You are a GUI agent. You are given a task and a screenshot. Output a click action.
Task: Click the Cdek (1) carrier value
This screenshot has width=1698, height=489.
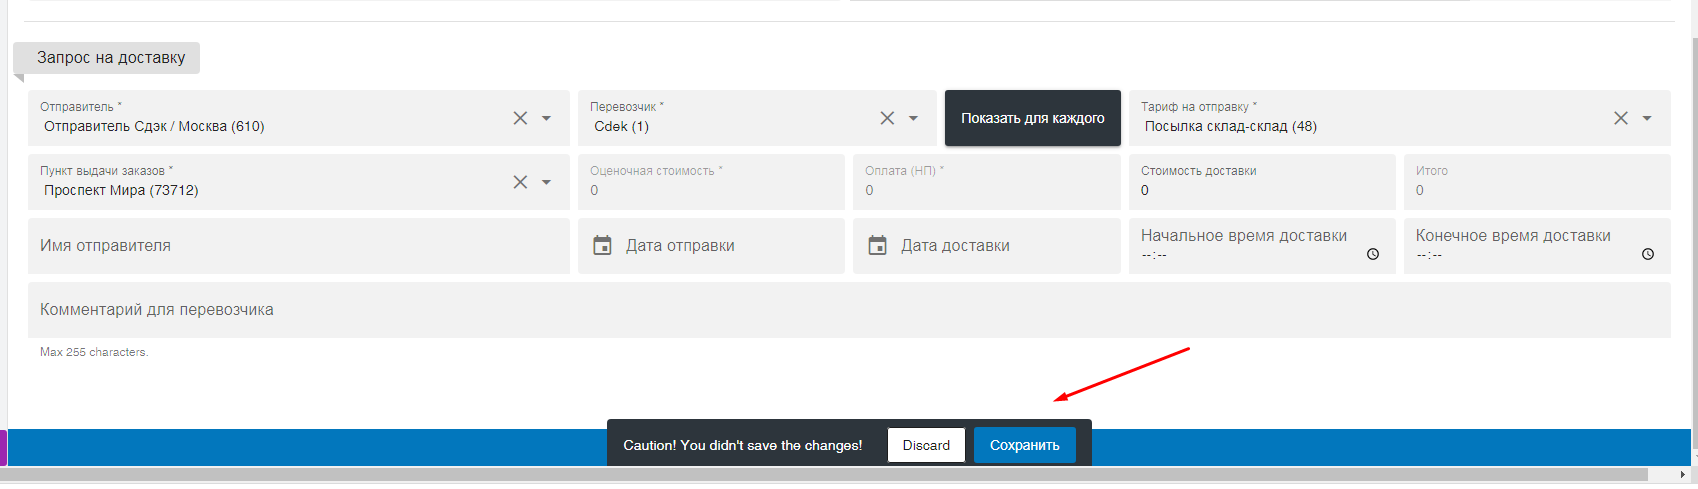[621, 126]
